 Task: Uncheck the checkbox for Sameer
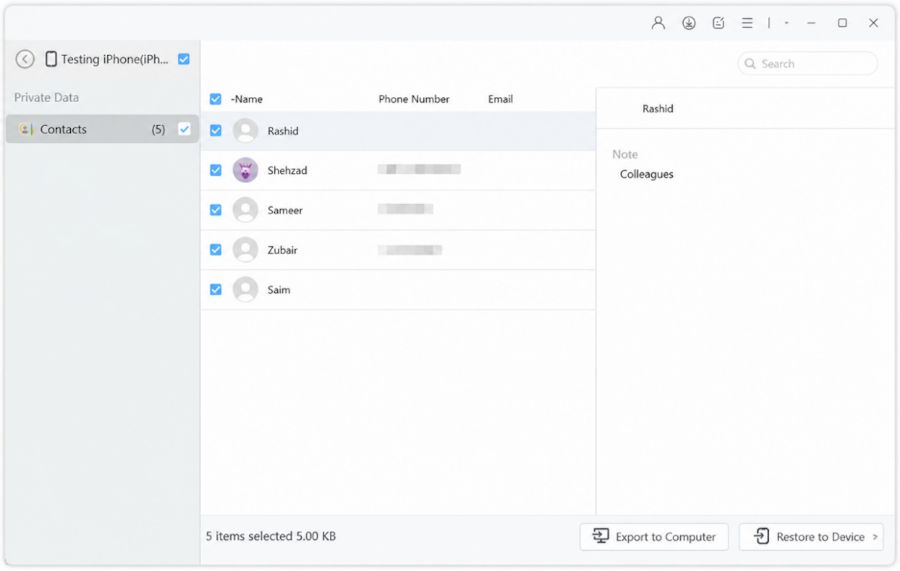point(215,210)
